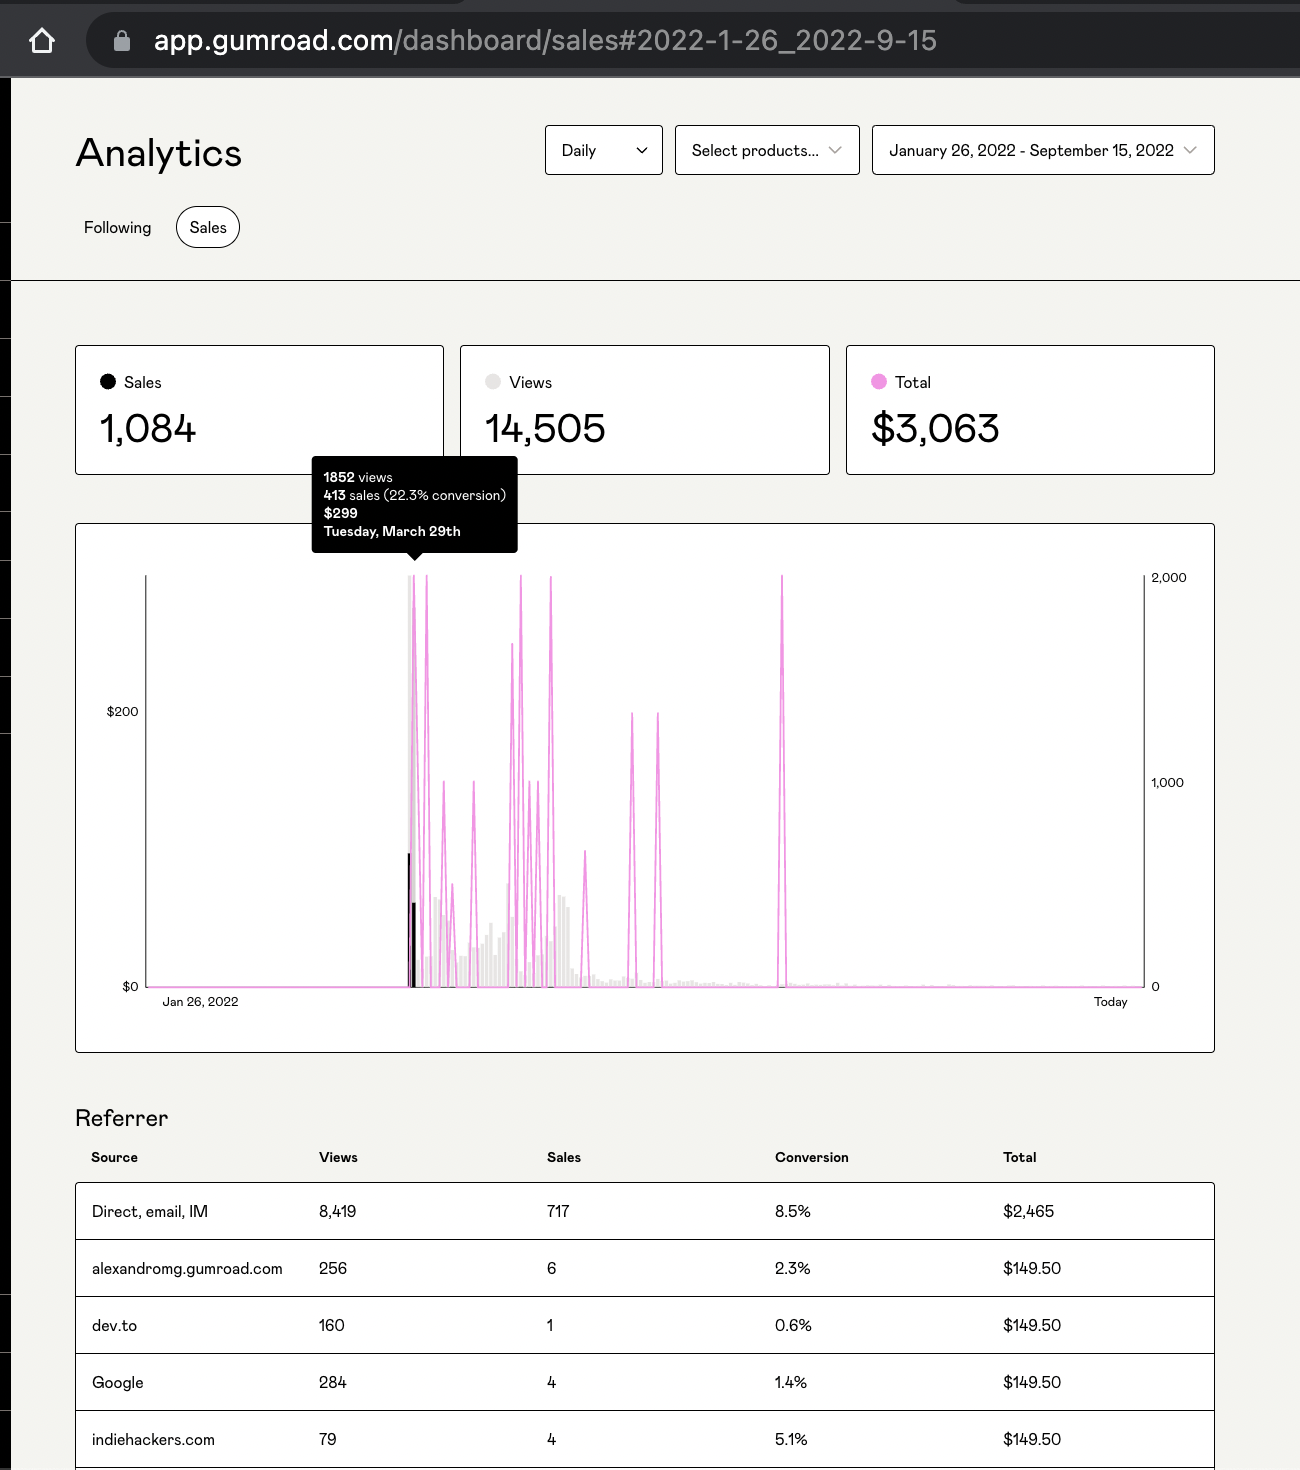1300x1470 pixels.
Task: Click the indiehackers.com referrer source
Action: pos(153,1439)
